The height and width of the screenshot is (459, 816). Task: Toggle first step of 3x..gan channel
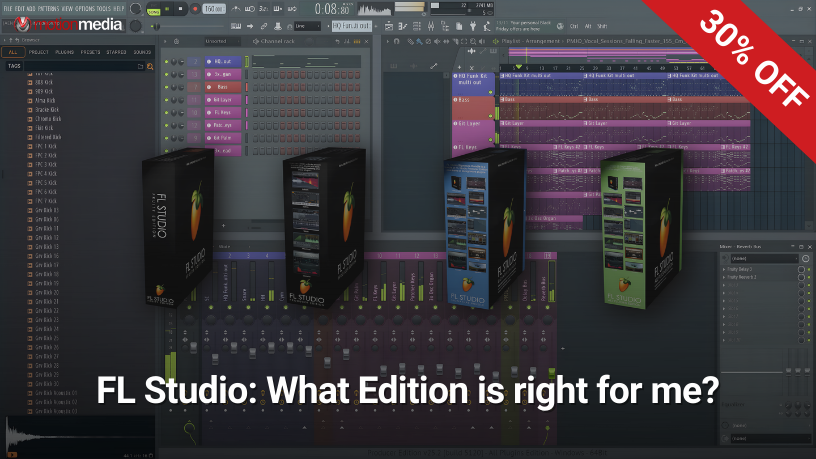click(x=256, y=74)
